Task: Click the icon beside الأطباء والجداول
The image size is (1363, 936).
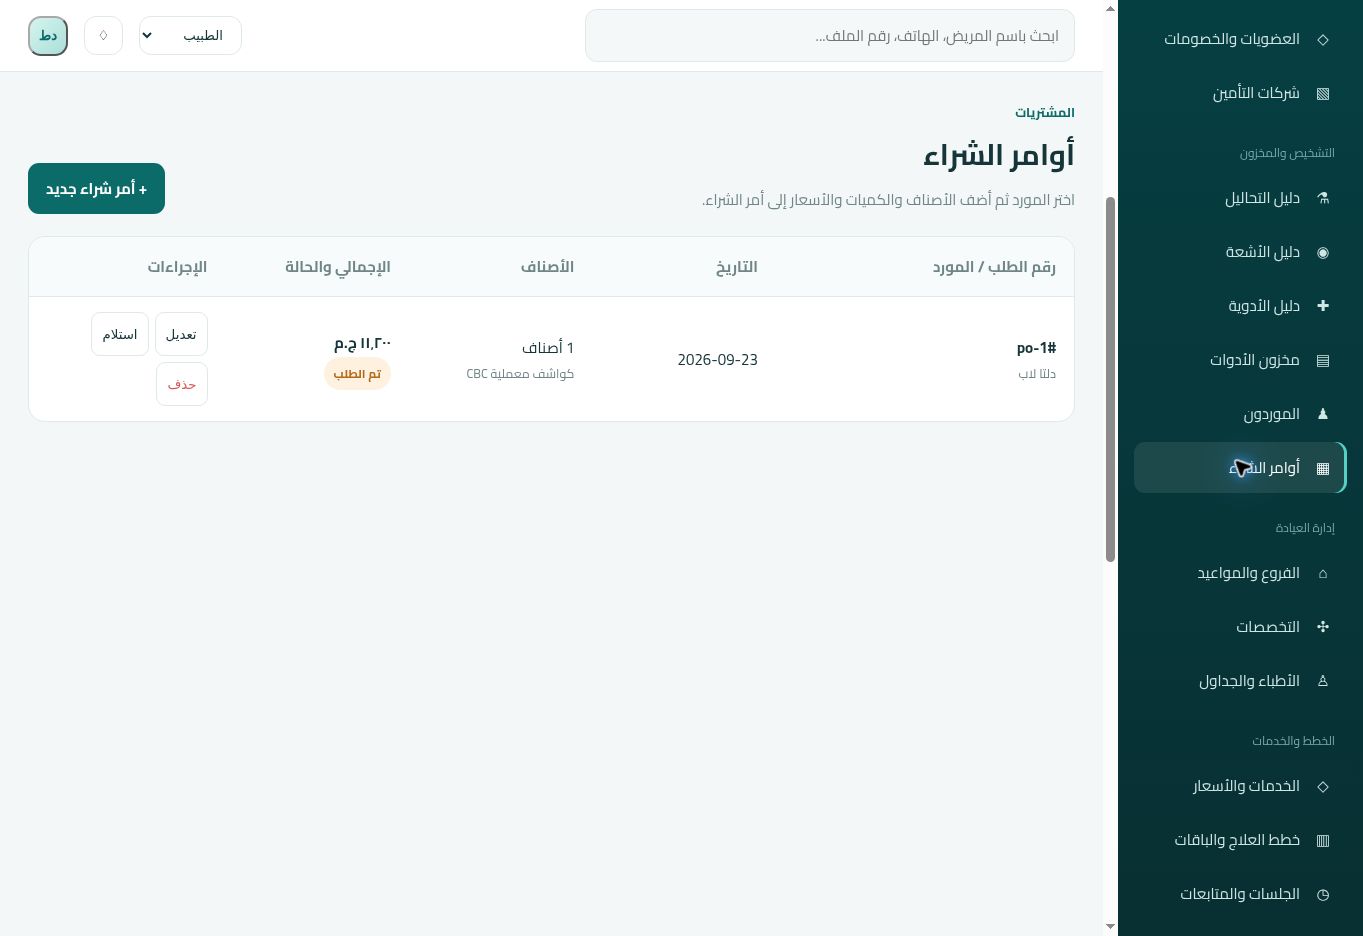Action: click(x=1323, y=681)
